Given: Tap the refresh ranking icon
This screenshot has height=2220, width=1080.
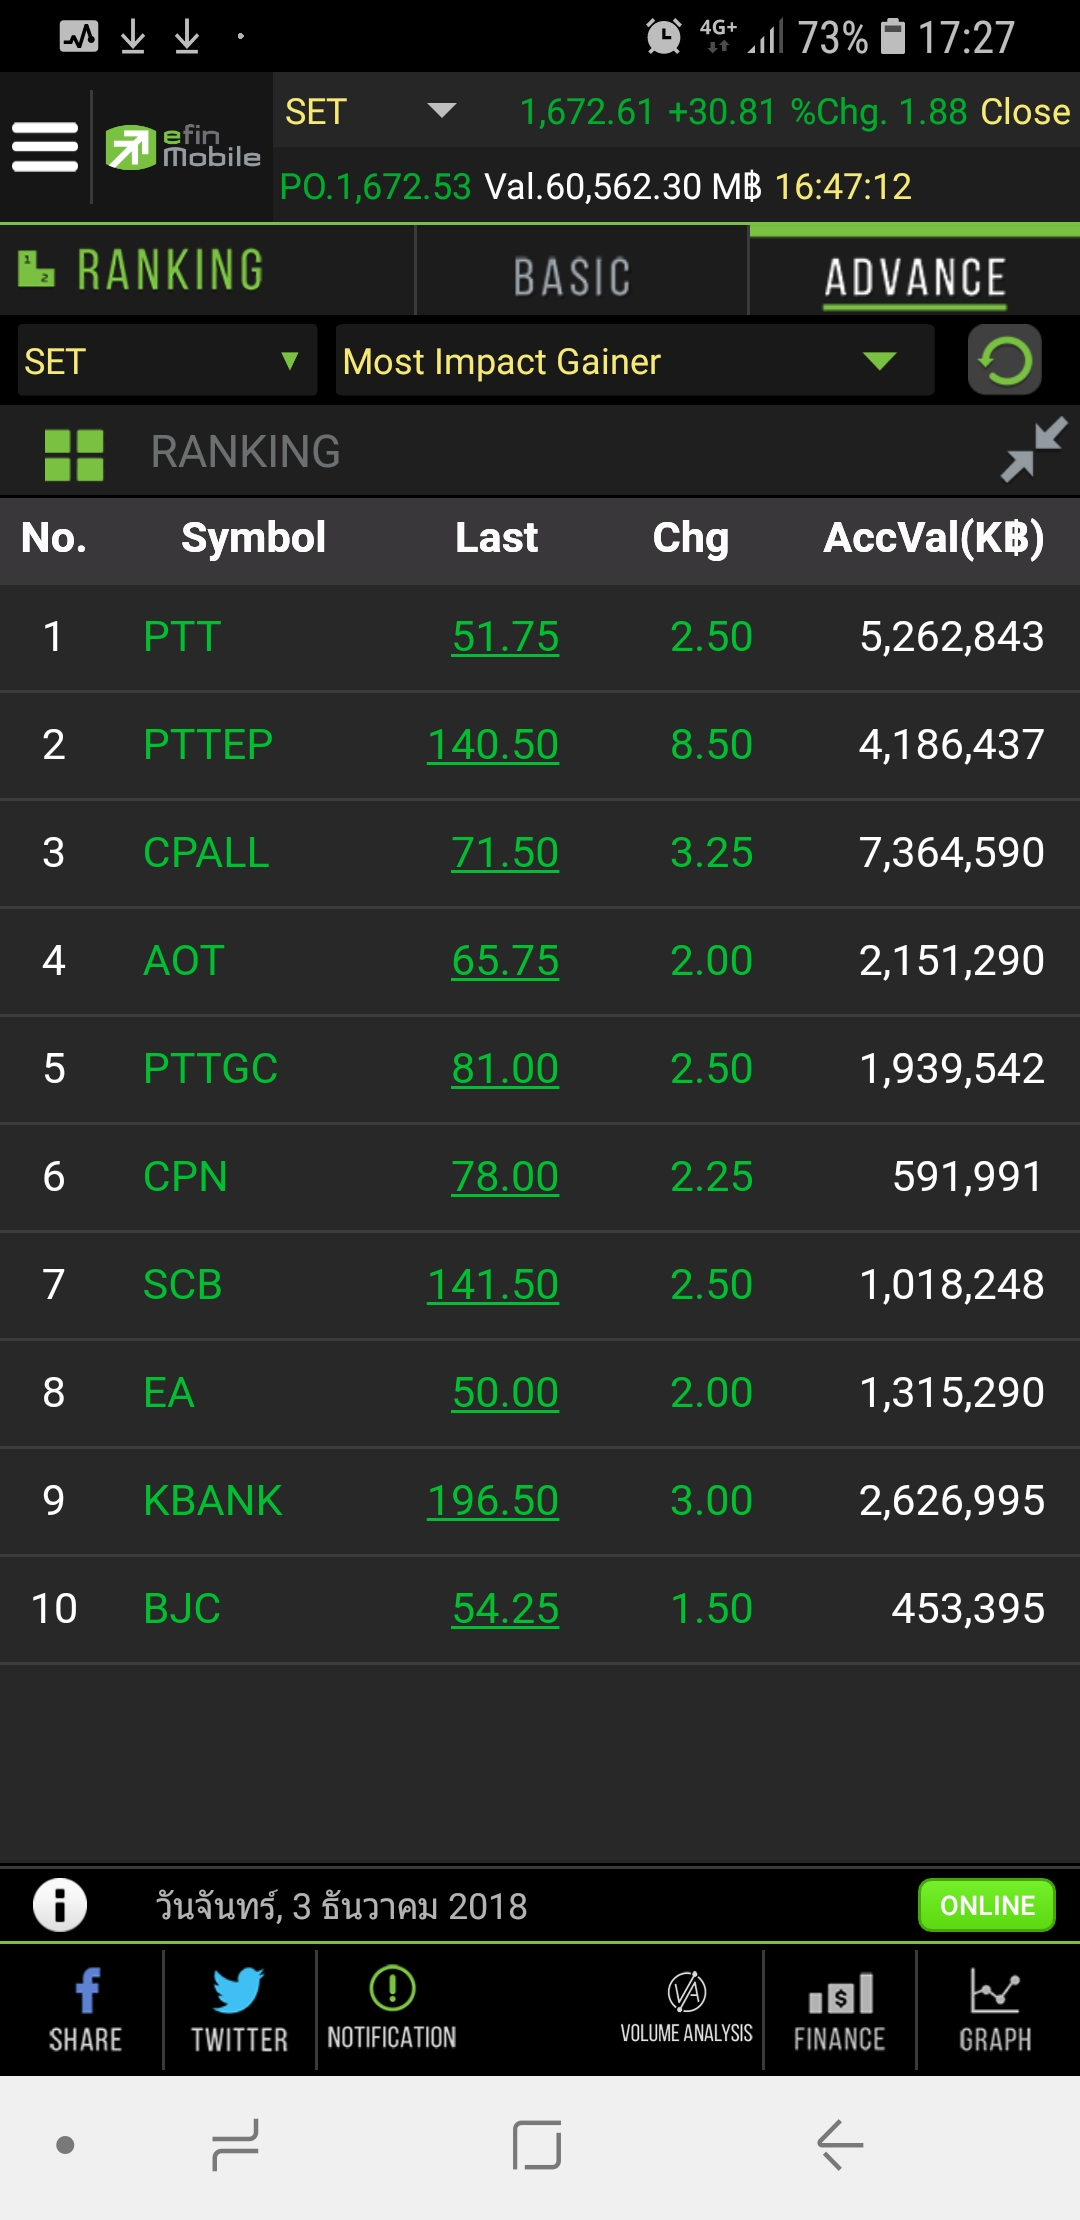Looking at the screenshot, I should [x=1004, y=361].
